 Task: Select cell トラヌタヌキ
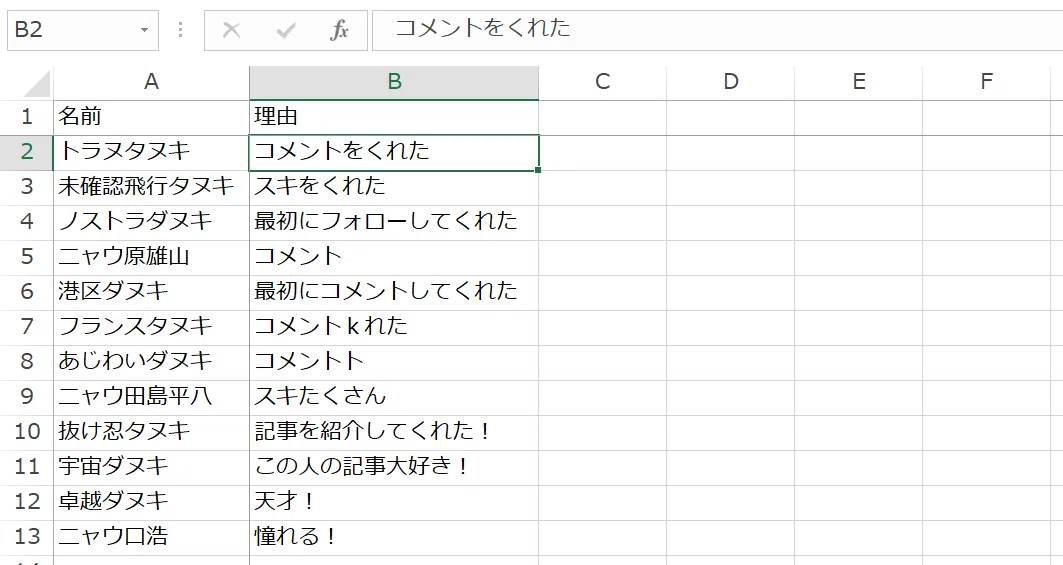coord(151,151)
